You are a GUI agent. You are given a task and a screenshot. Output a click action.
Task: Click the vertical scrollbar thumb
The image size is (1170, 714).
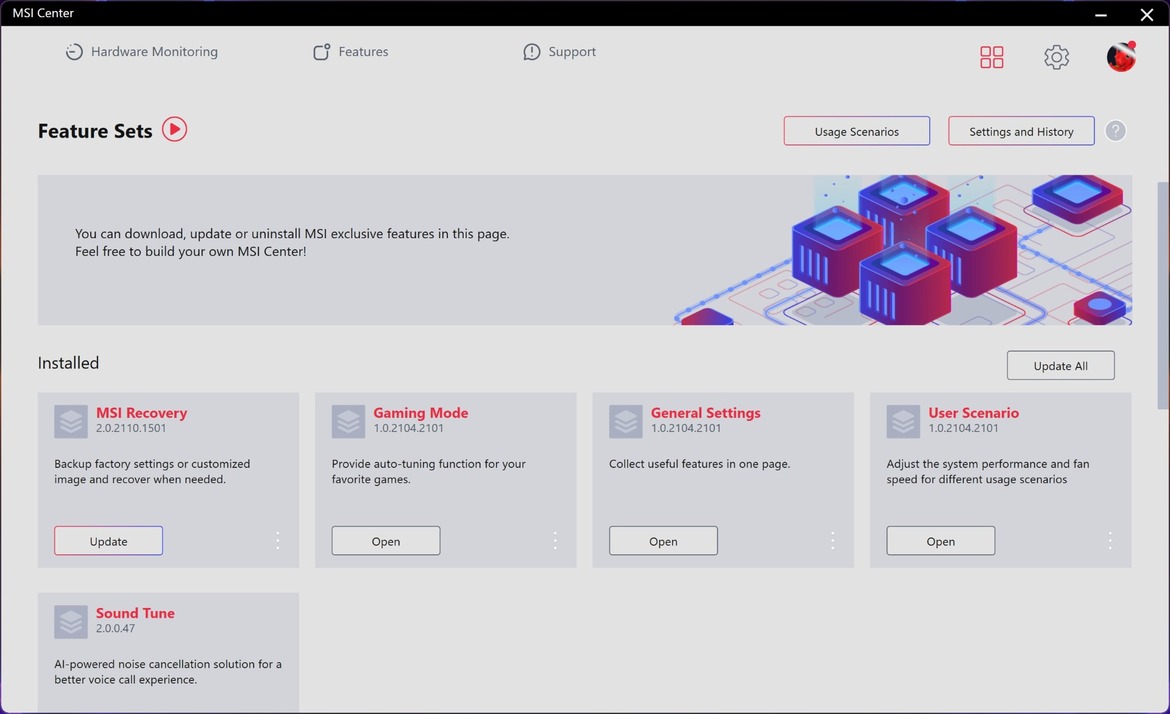[1163, 295]
